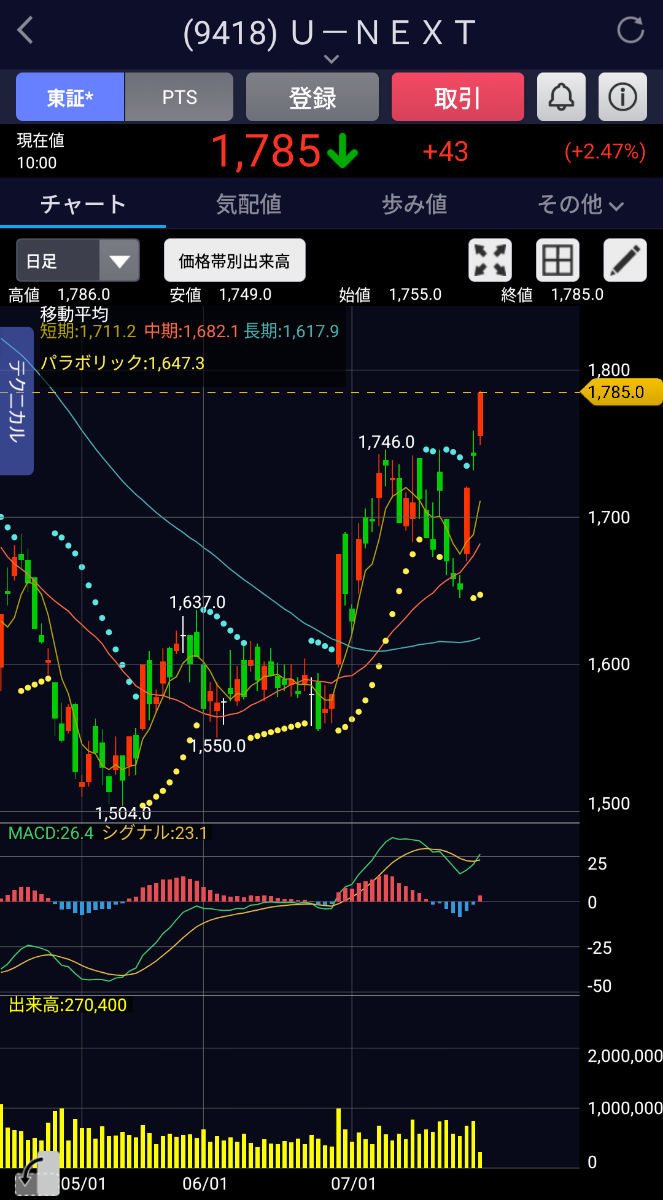
Task: Open the stock information icon
Action: (623, 97)
